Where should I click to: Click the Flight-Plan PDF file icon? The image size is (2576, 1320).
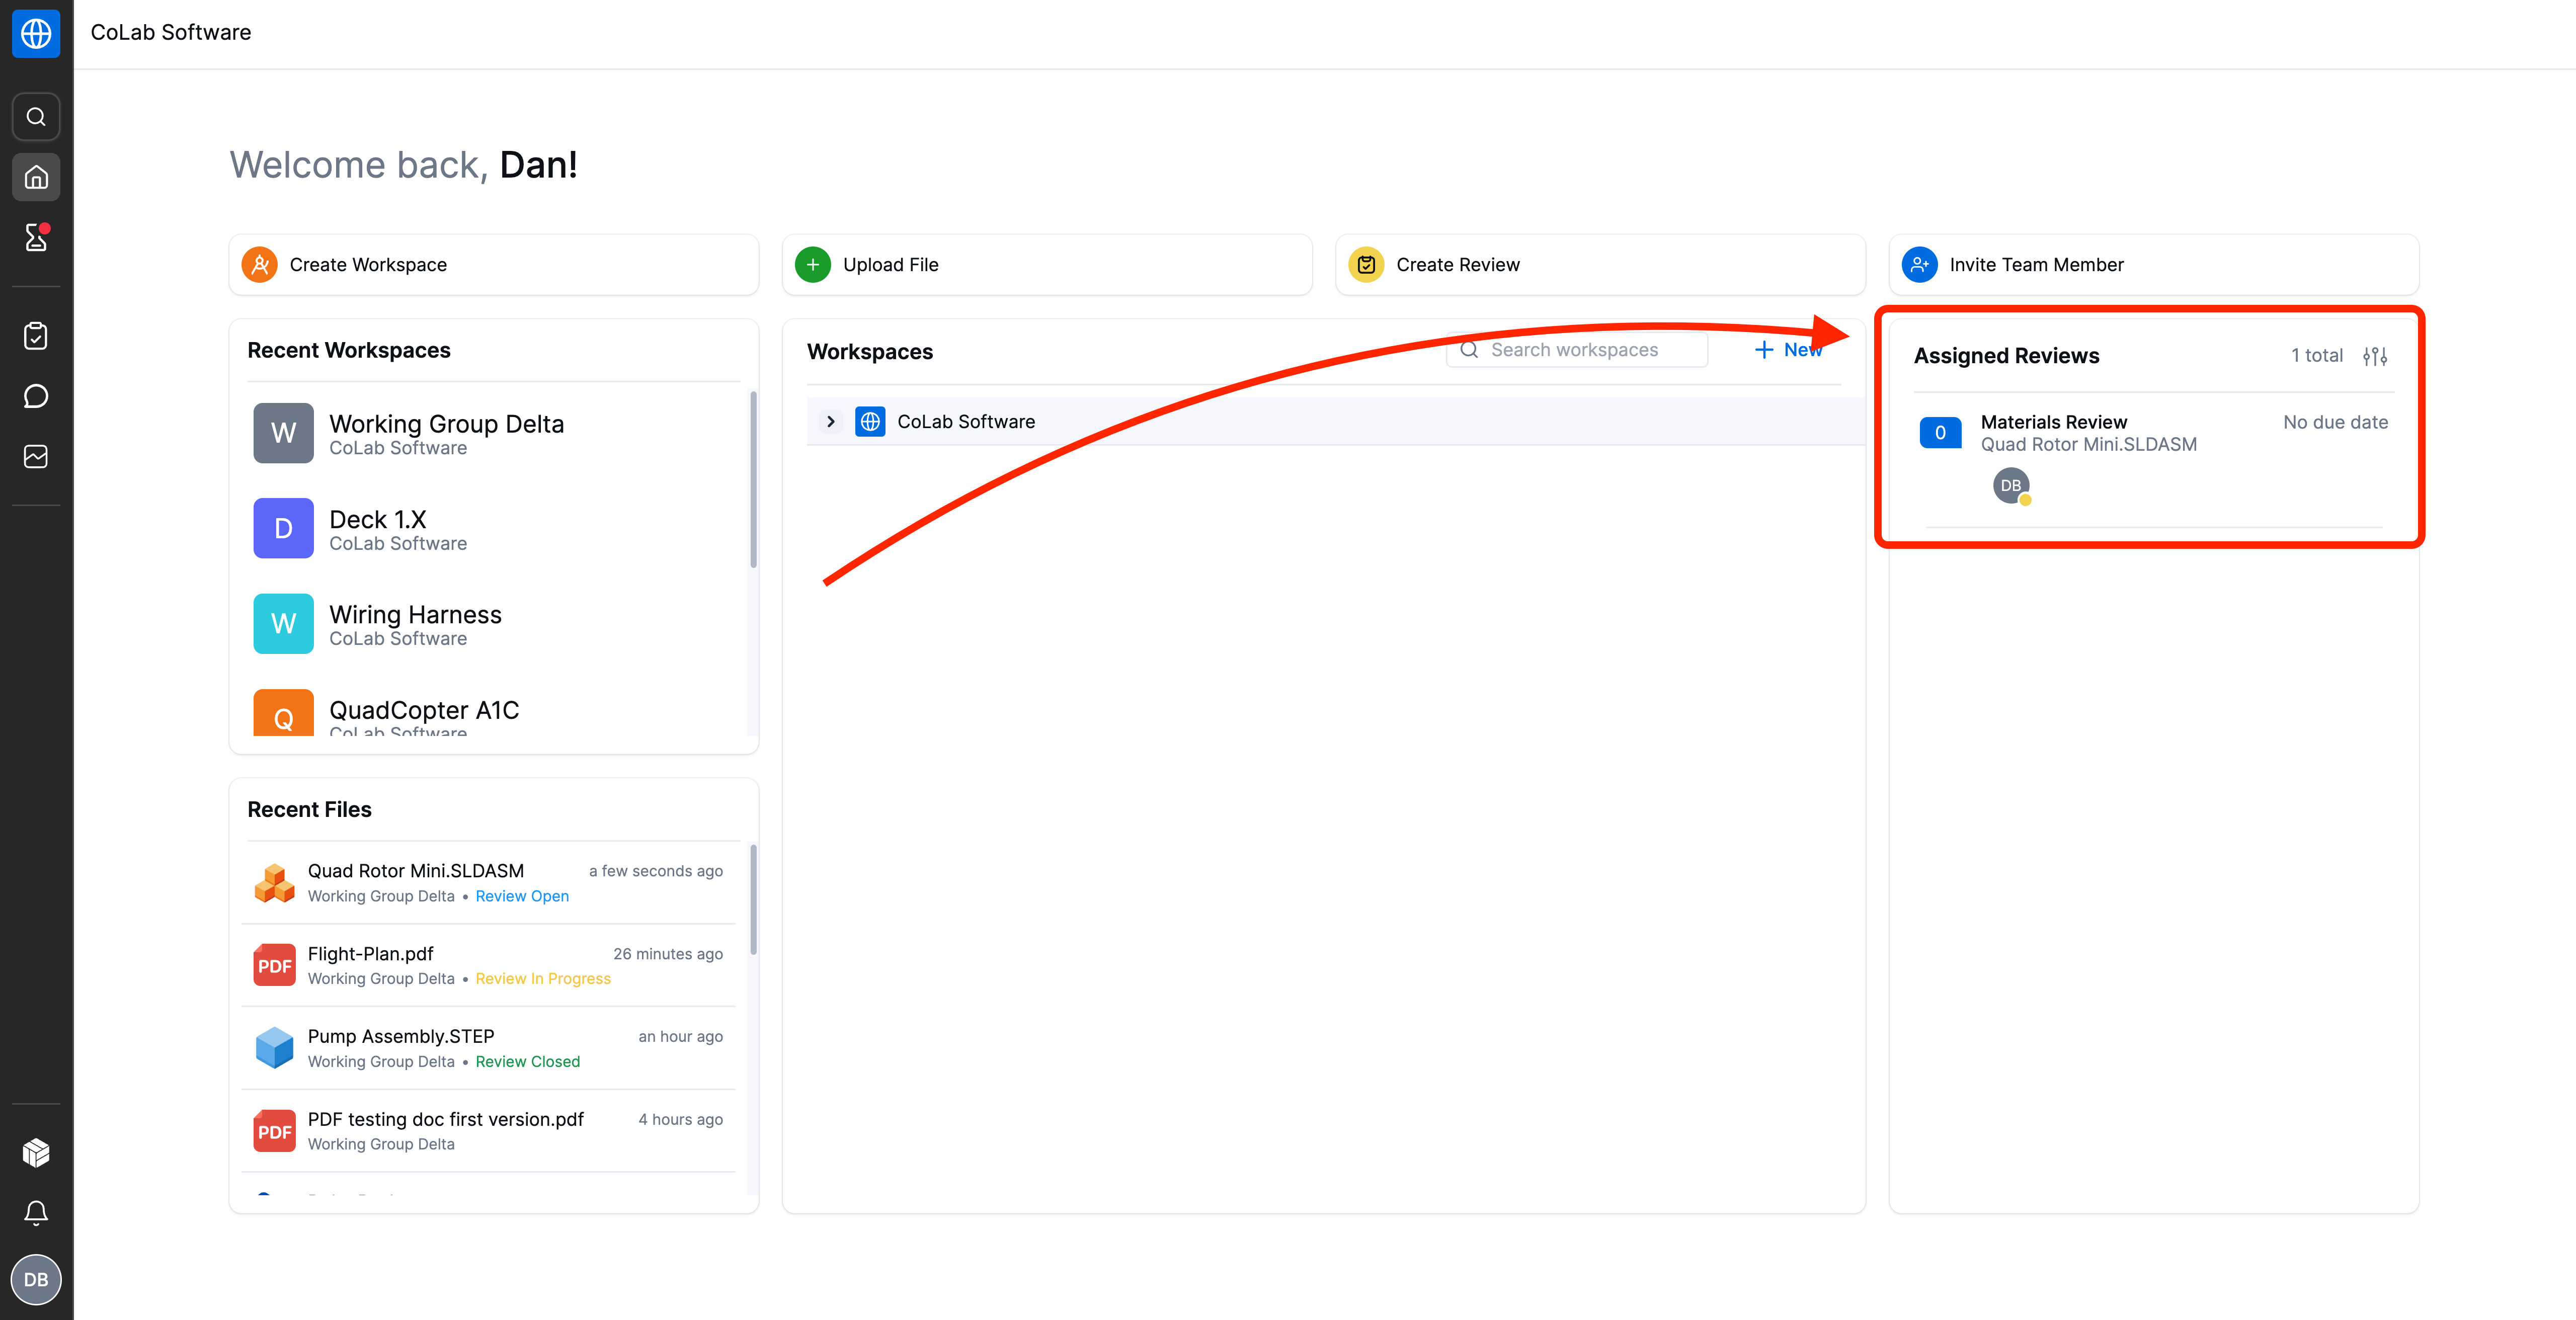pyautogui.click(x=274, y=966)
